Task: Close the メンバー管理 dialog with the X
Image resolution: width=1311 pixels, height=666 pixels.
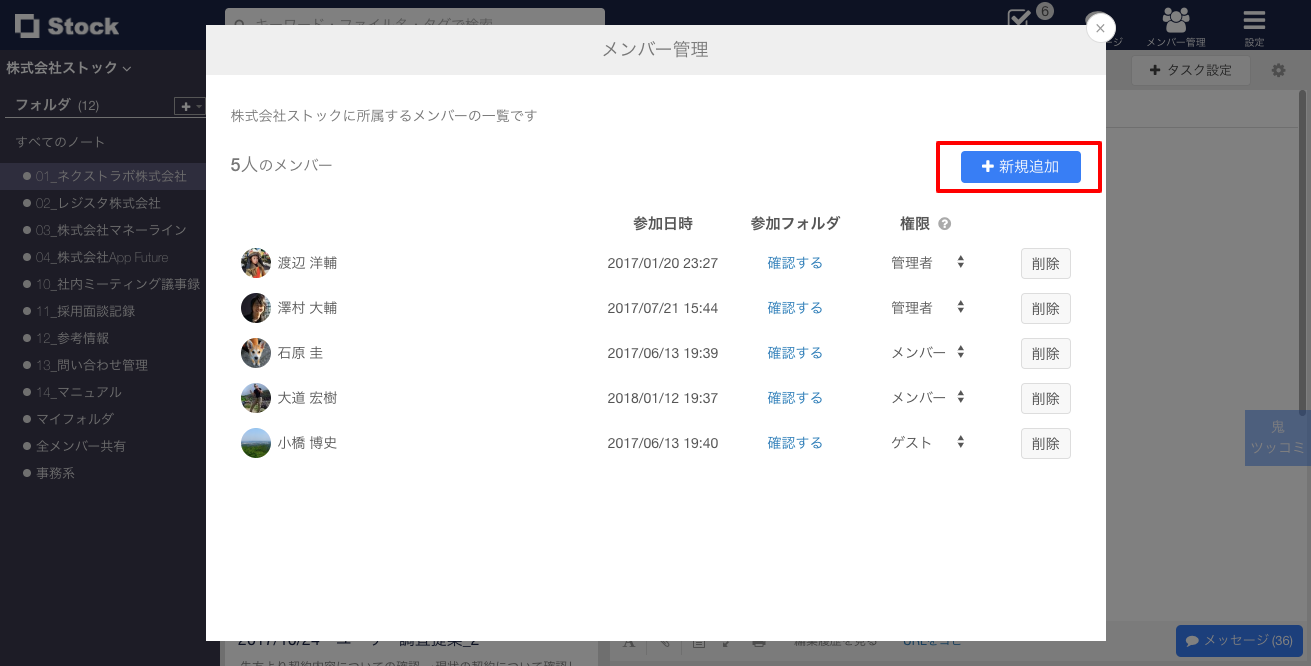Action: 1100,27
